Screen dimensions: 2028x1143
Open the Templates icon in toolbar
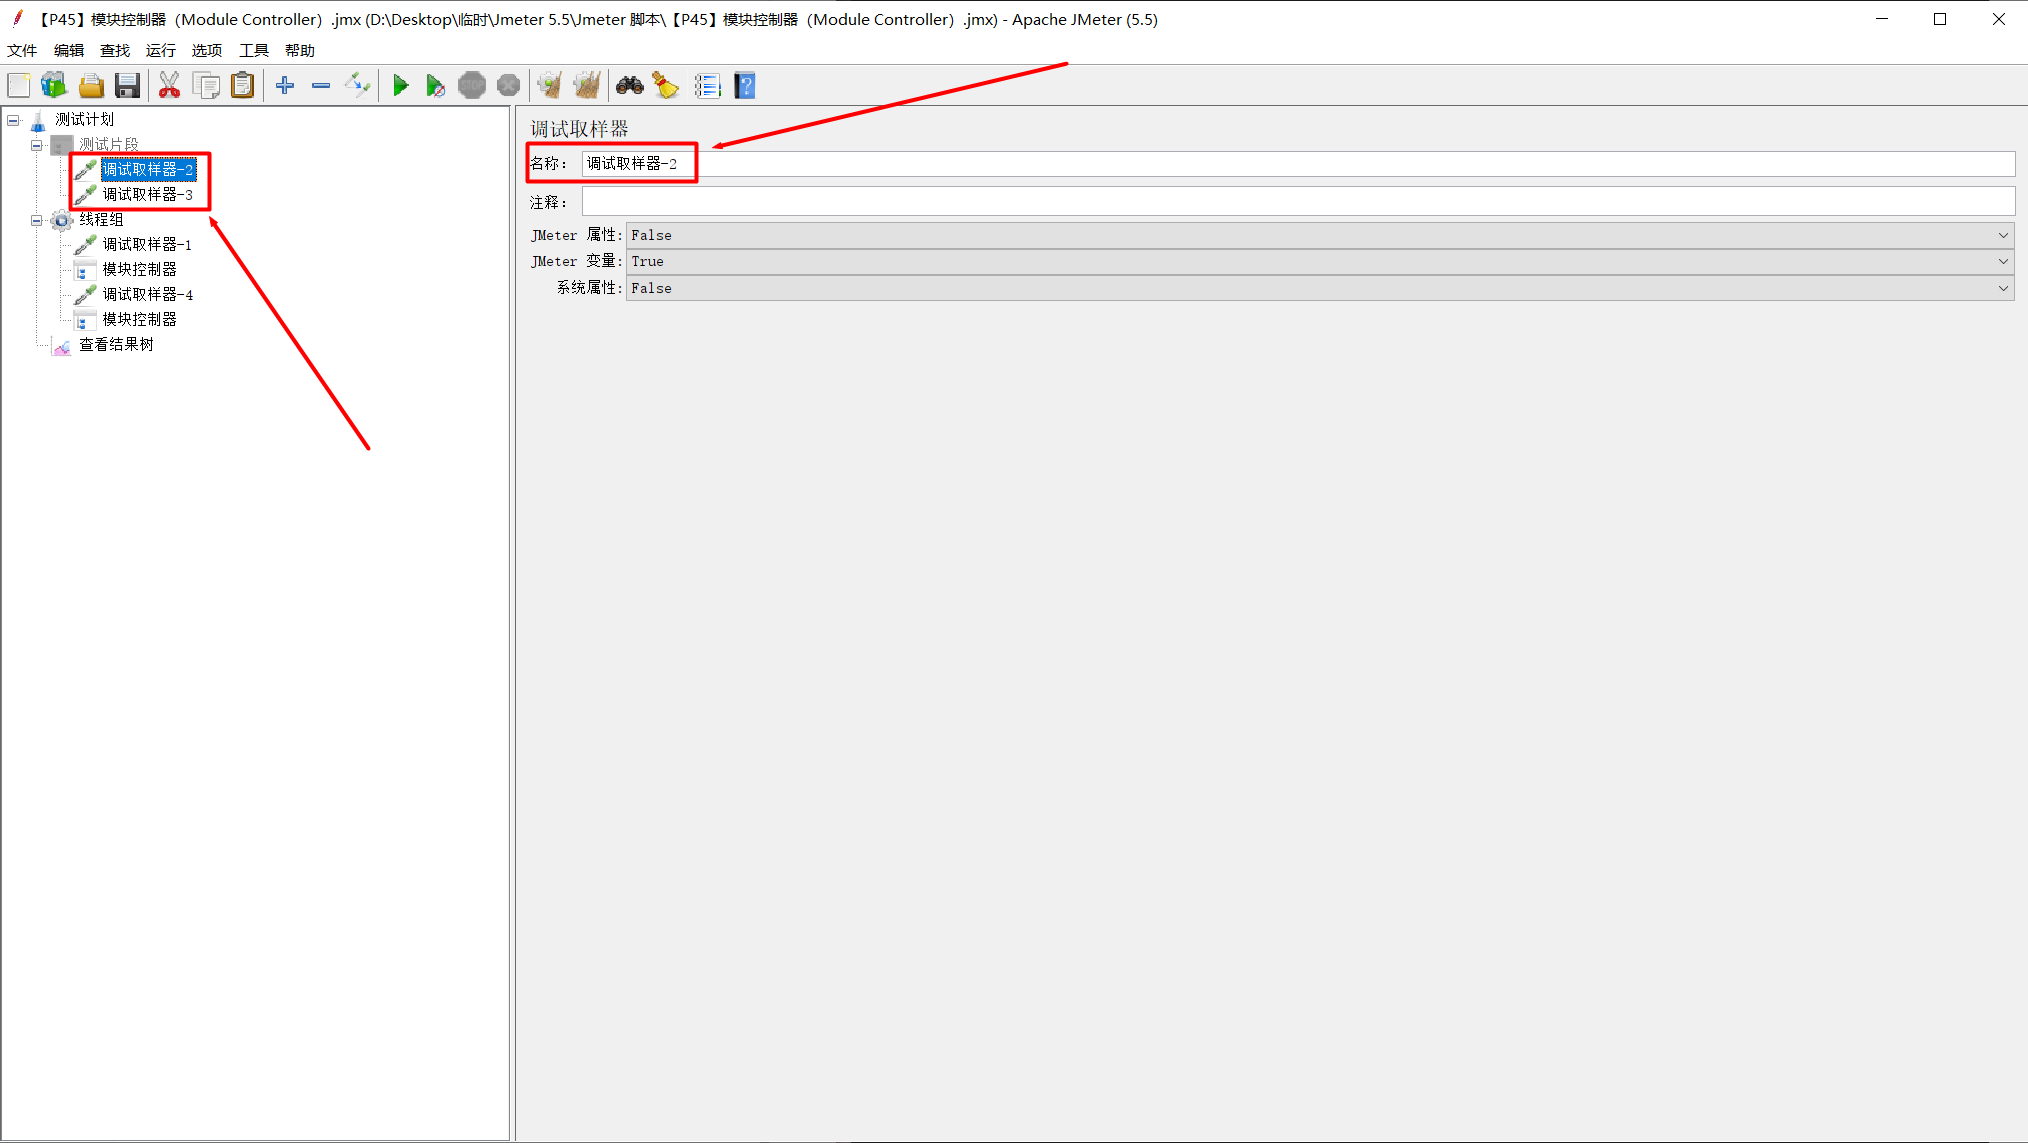[54, 86]
